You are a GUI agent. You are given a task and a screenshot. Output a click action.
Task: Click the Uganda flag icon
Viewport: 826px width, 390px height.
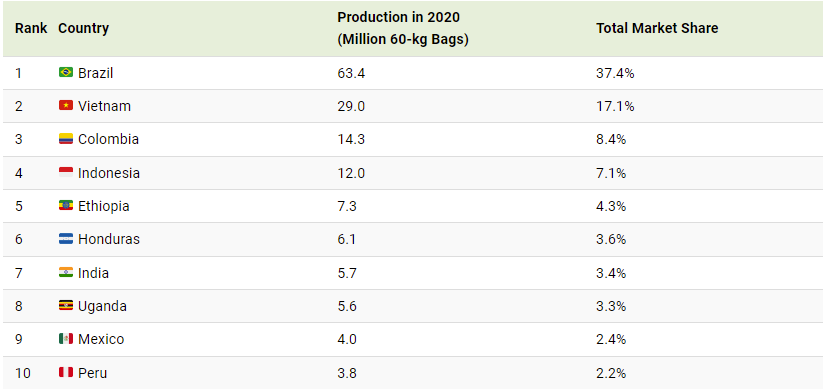point(66,306)
